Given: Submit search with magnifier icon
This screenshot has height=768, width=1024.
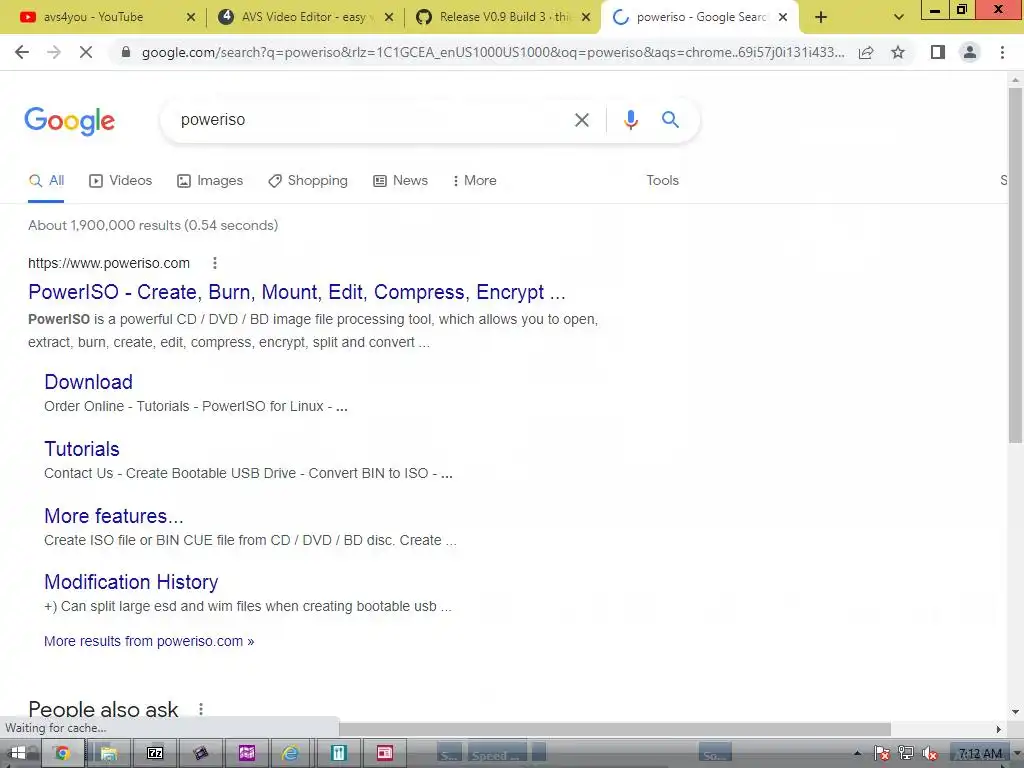Looking at the screenshot, I should click(x=670, y=120).
